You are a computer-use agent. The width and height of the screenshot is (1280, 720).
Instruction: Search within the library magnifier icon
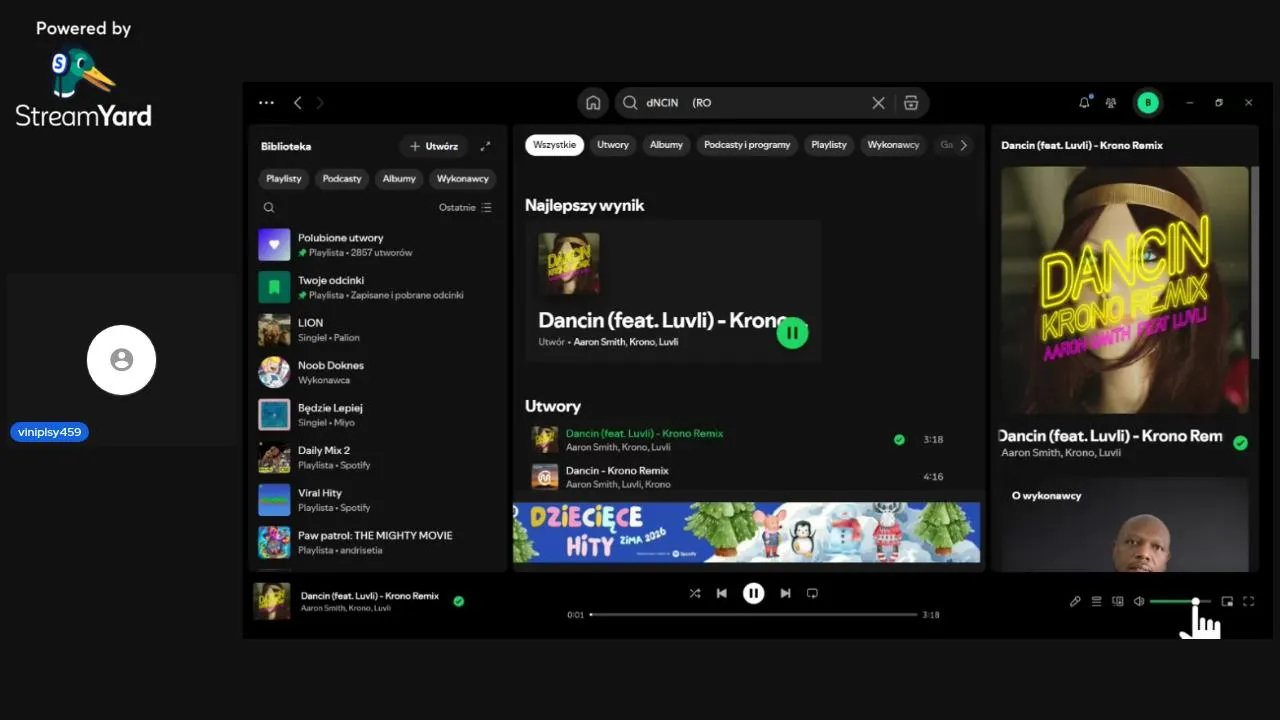click(x=269, y=208)
